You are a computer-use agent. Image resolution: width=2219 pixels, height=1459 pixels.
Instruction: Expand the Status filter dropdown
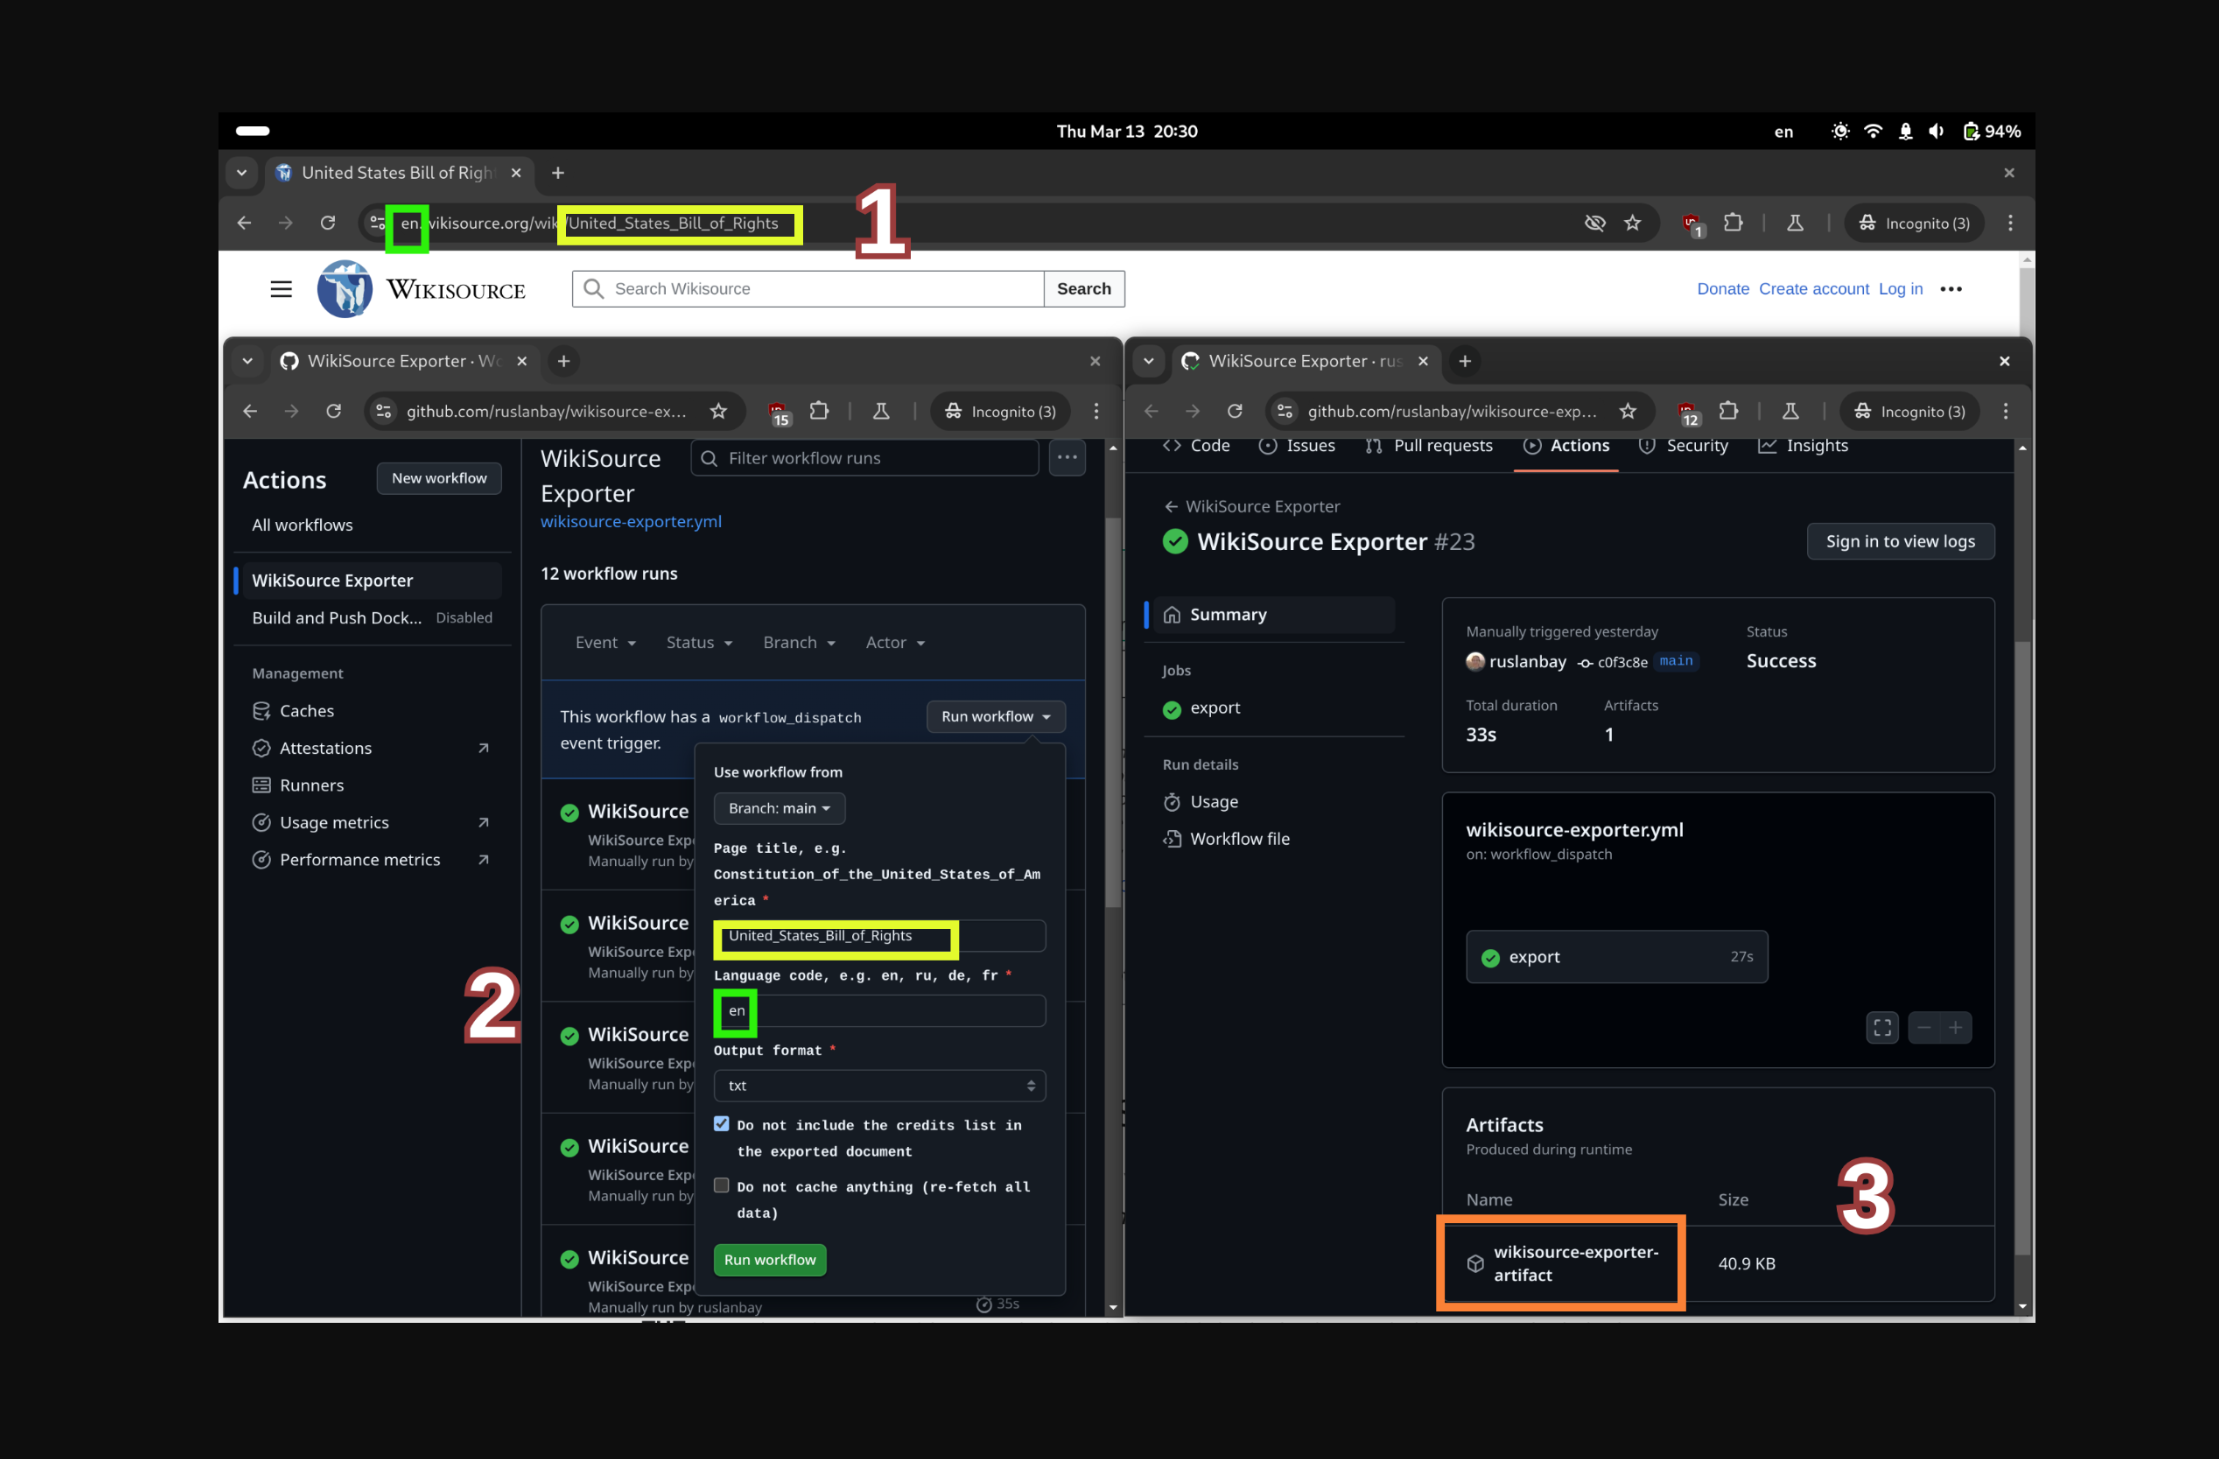tap(699, 643)
